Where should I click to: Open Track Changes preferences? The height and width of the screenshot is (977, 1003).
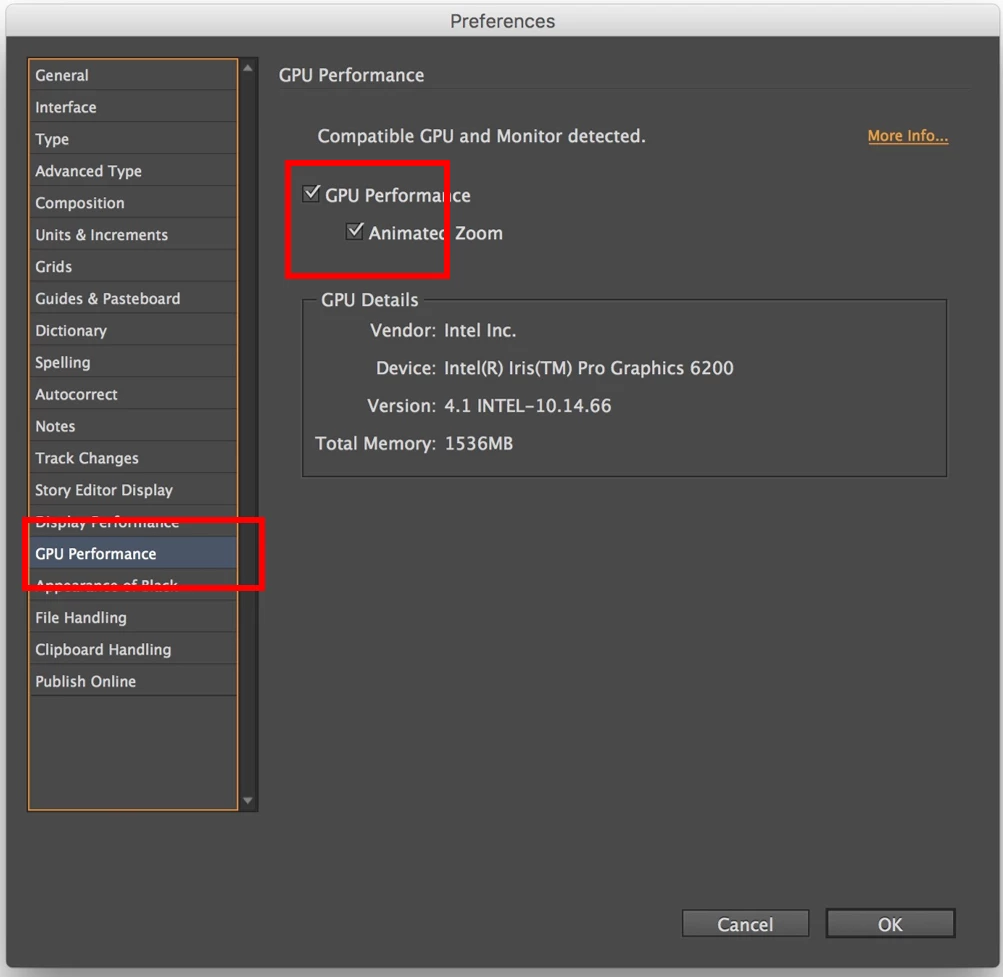tap(133, 458)
